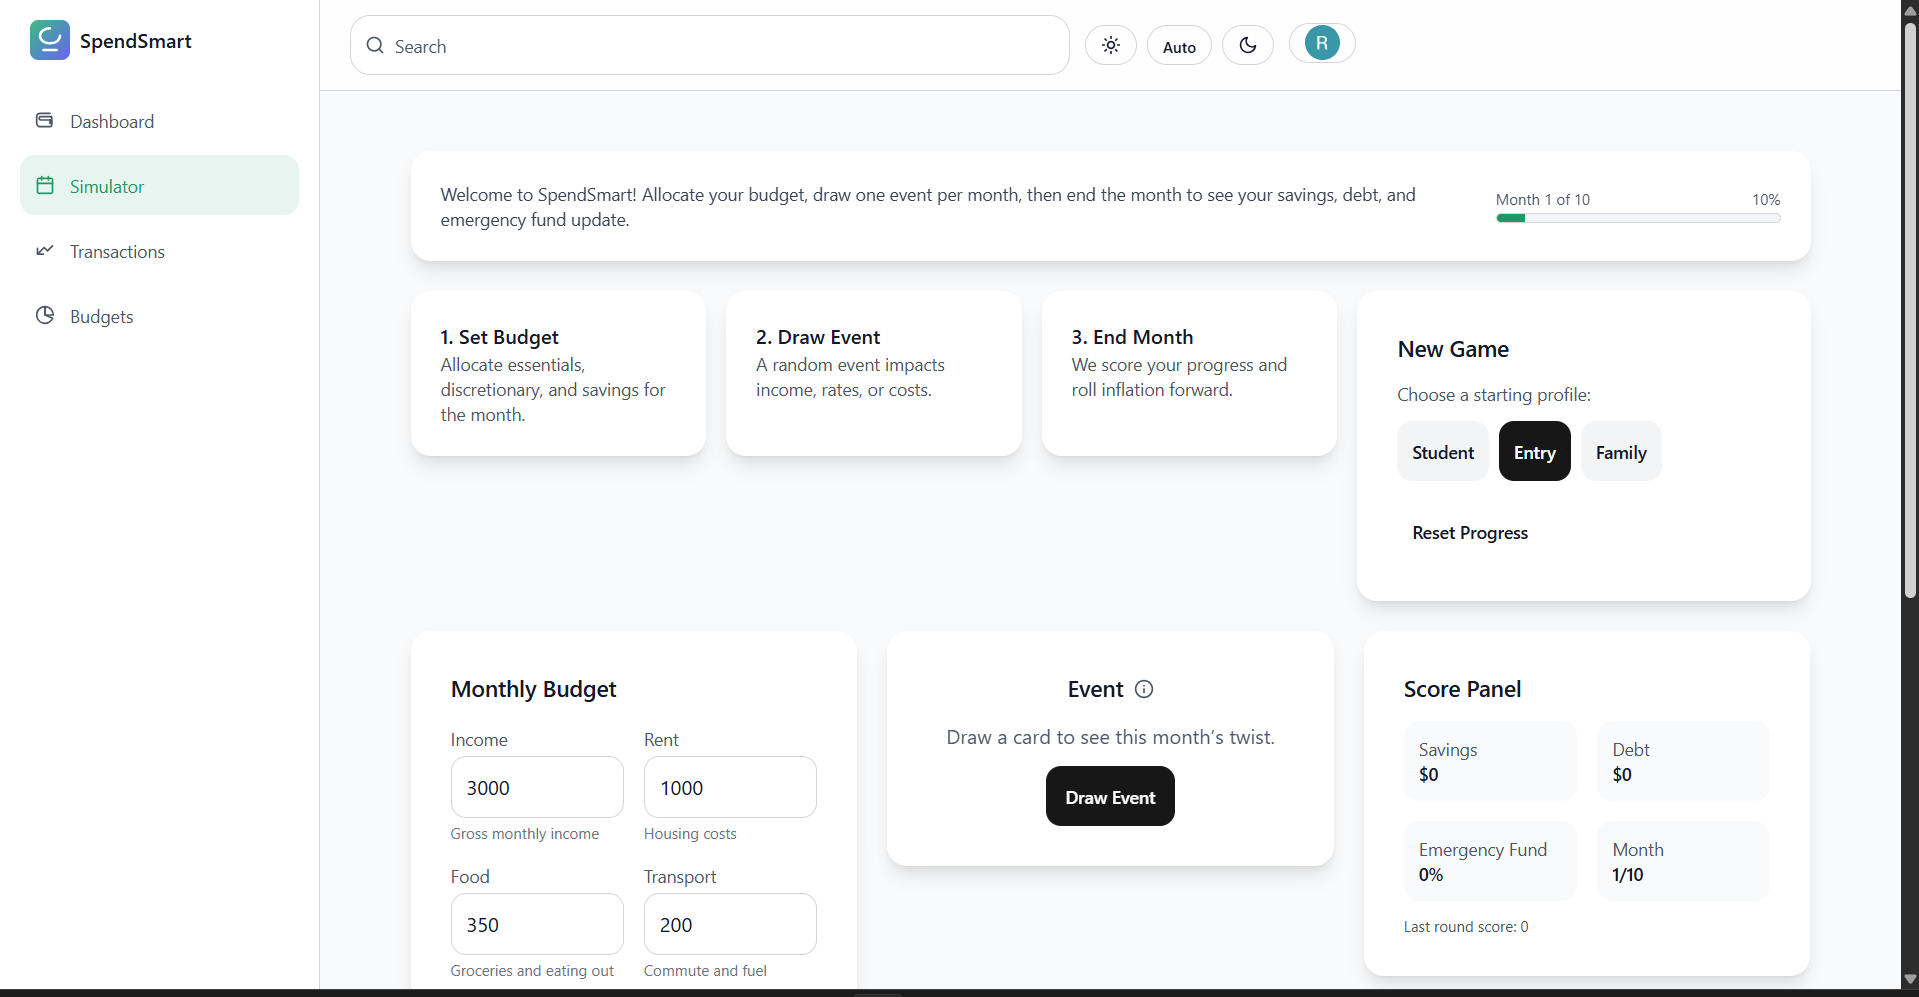Screen dimensions: 1919x997
Task: Switch to dark theme moon icon
Action: 1248,45
